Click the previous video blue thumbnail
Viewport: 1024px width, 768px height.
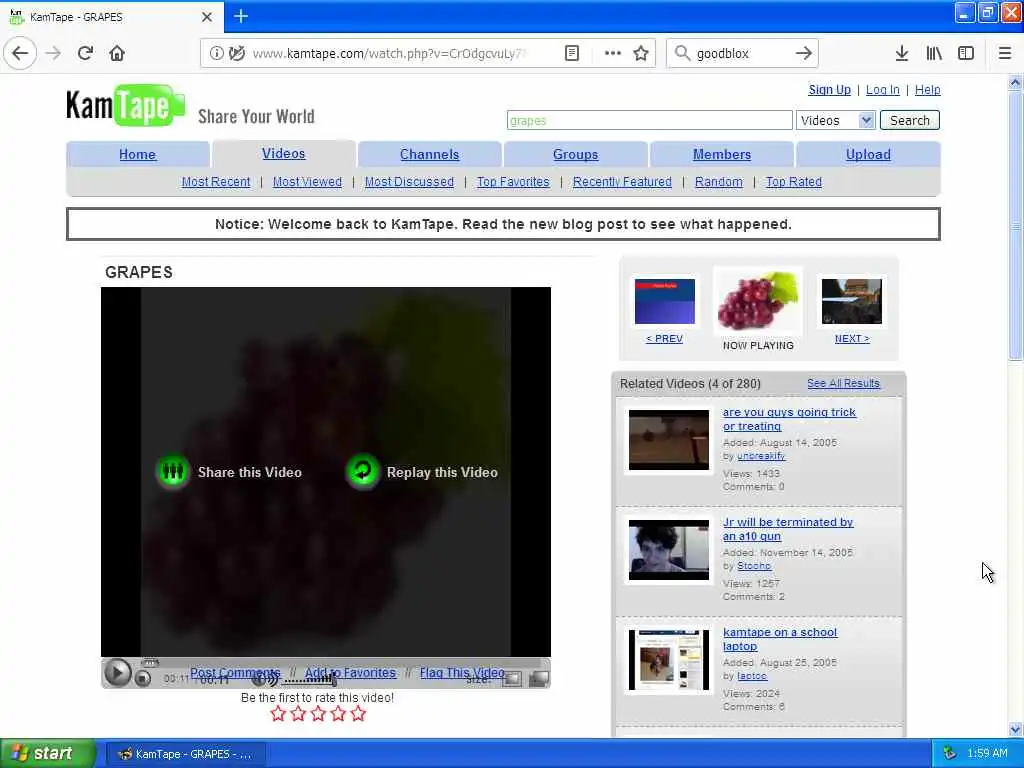coord(665,301)
